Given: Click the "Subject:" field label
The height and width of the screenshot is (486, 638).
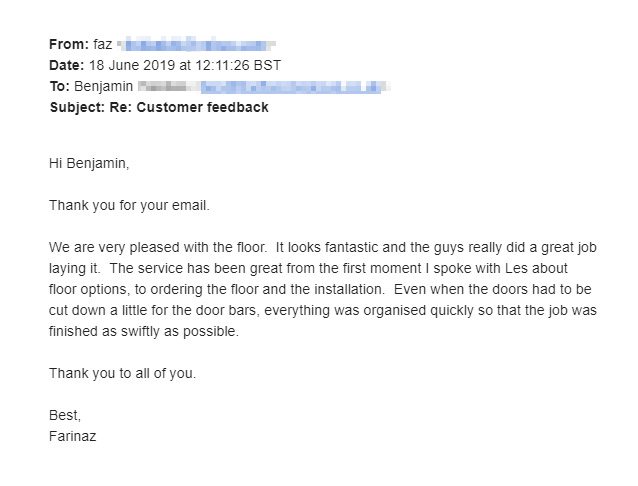Looking at the screenshot, I should click(x=77, y=107).
